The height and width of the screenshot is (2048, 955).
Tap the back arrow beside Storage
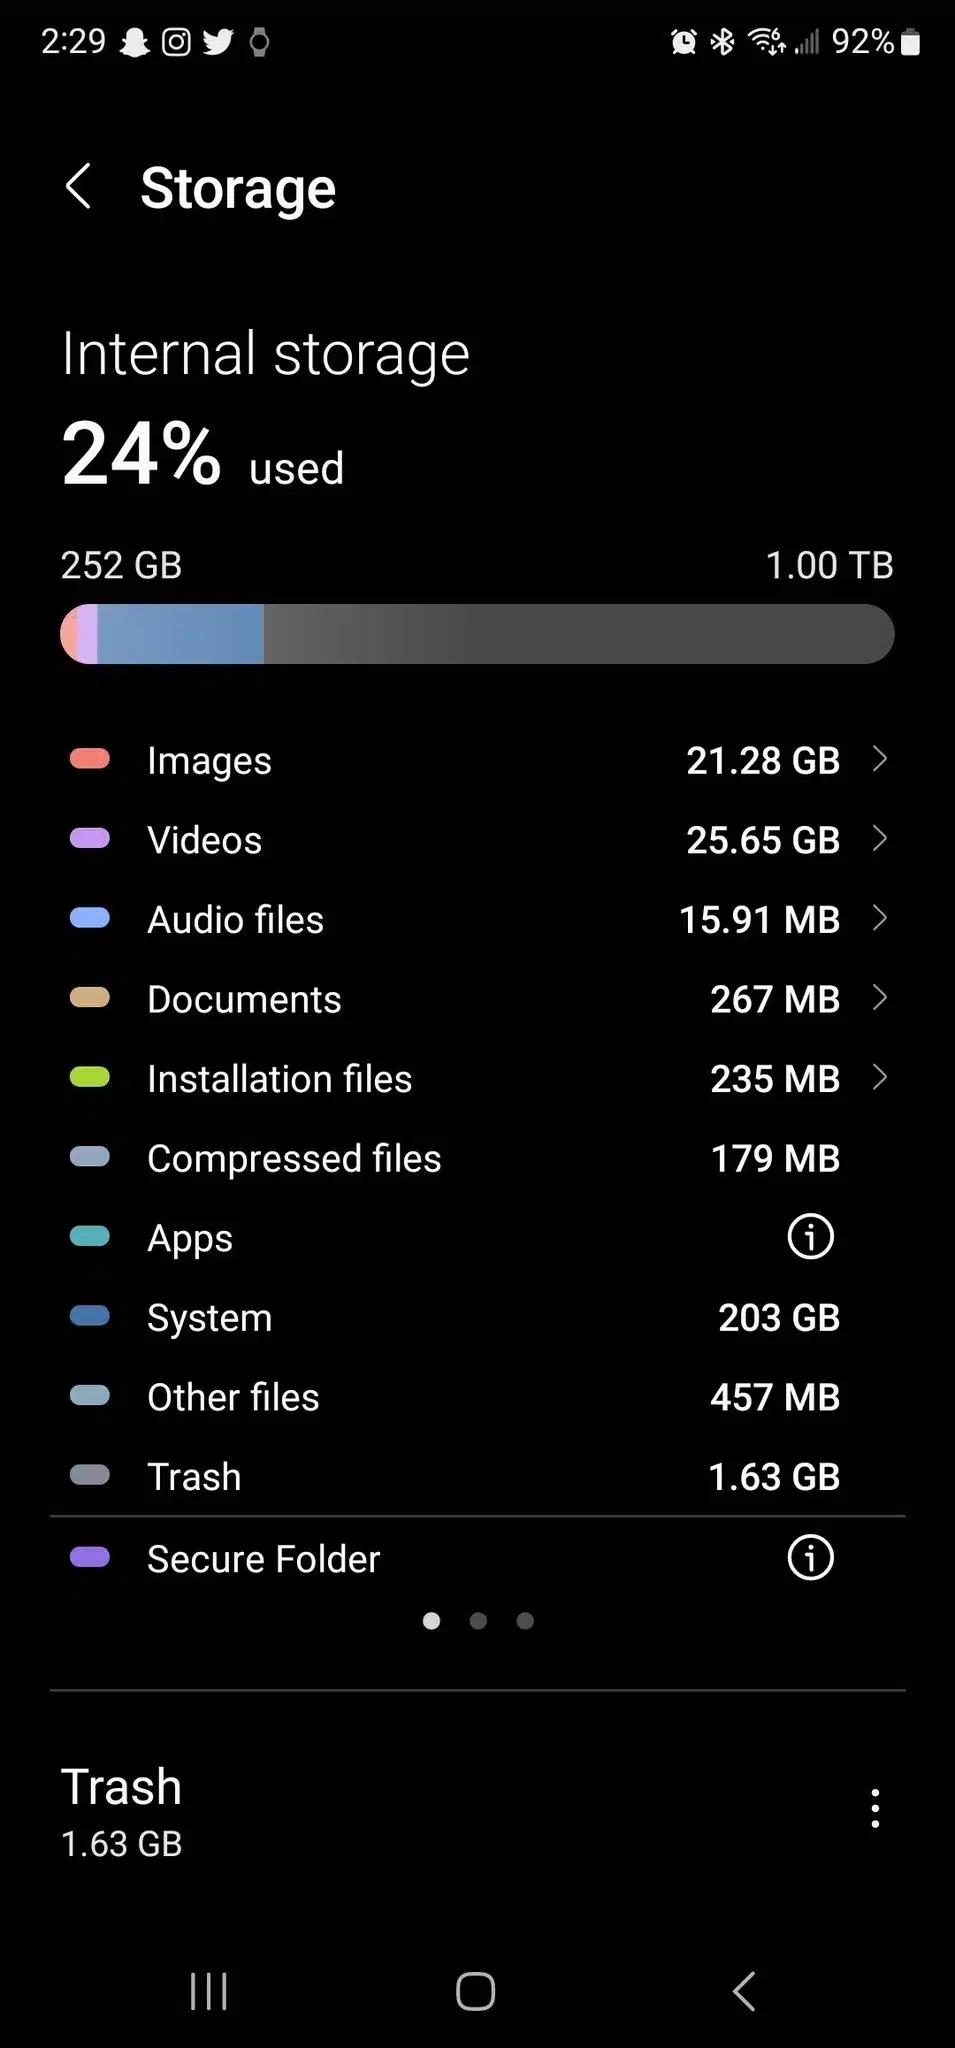pos(78,187)
